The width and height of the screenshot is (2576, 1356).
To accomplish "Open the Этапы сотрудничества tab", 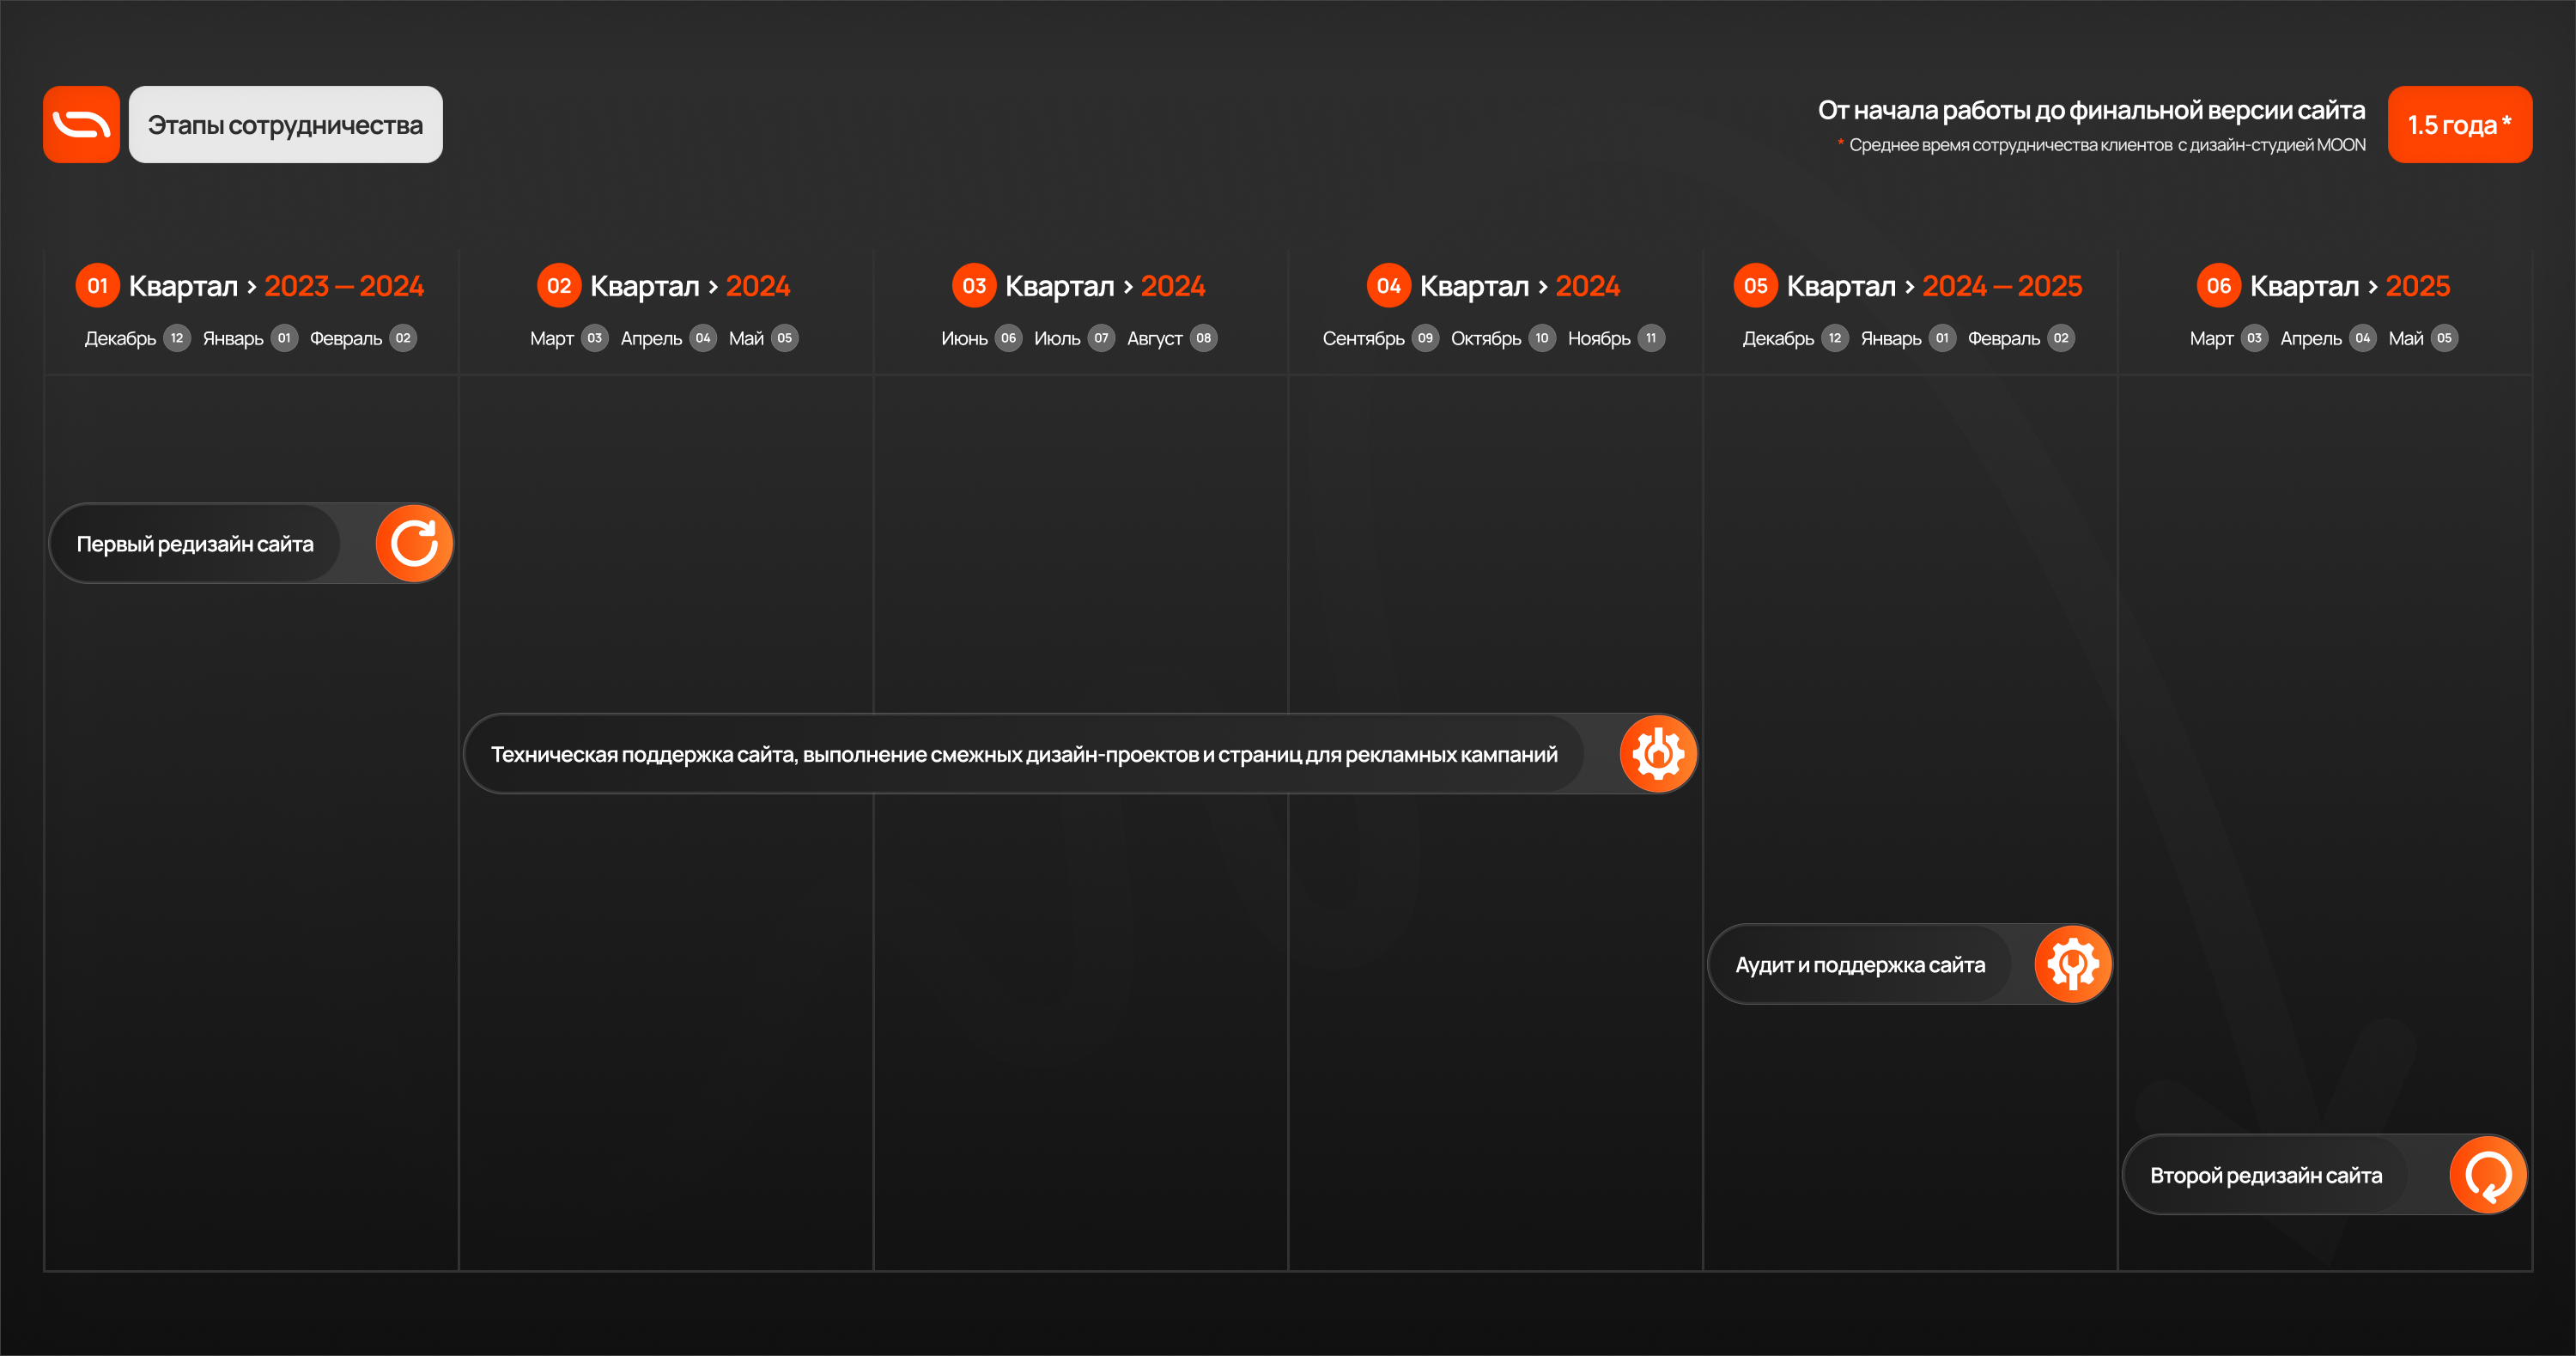I will pos(285,124).
